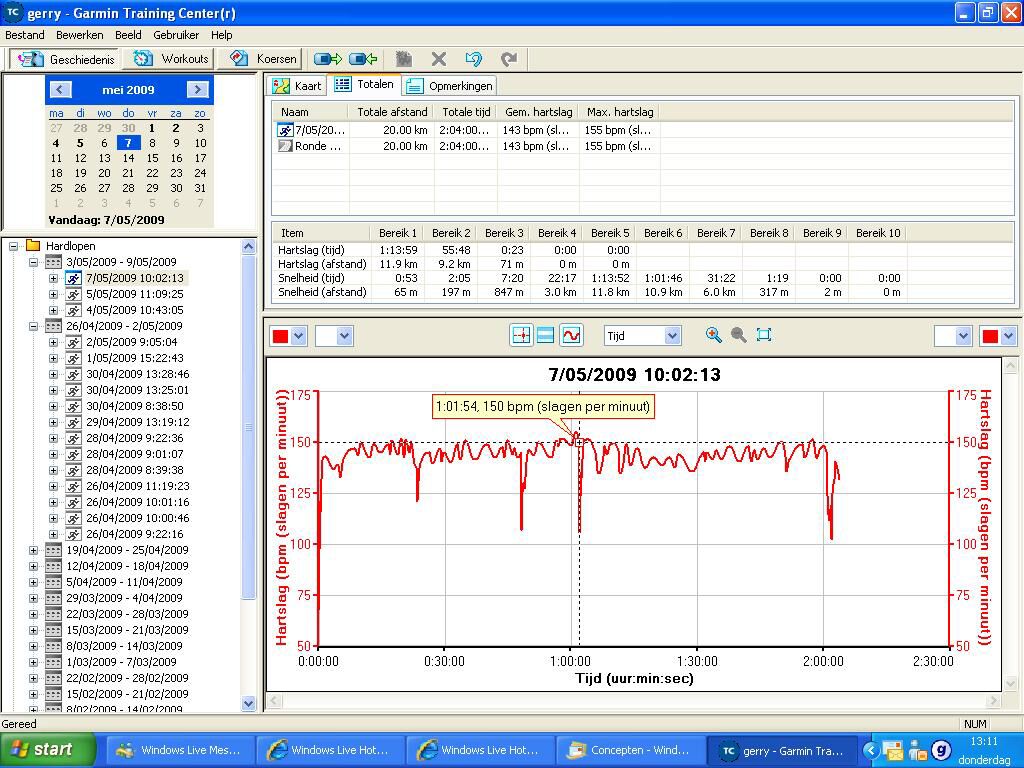Image resolution: width=1024 pixels, height=768 pixels.
Task: Open the left axis red color dropdown
Action: point(298,336)
